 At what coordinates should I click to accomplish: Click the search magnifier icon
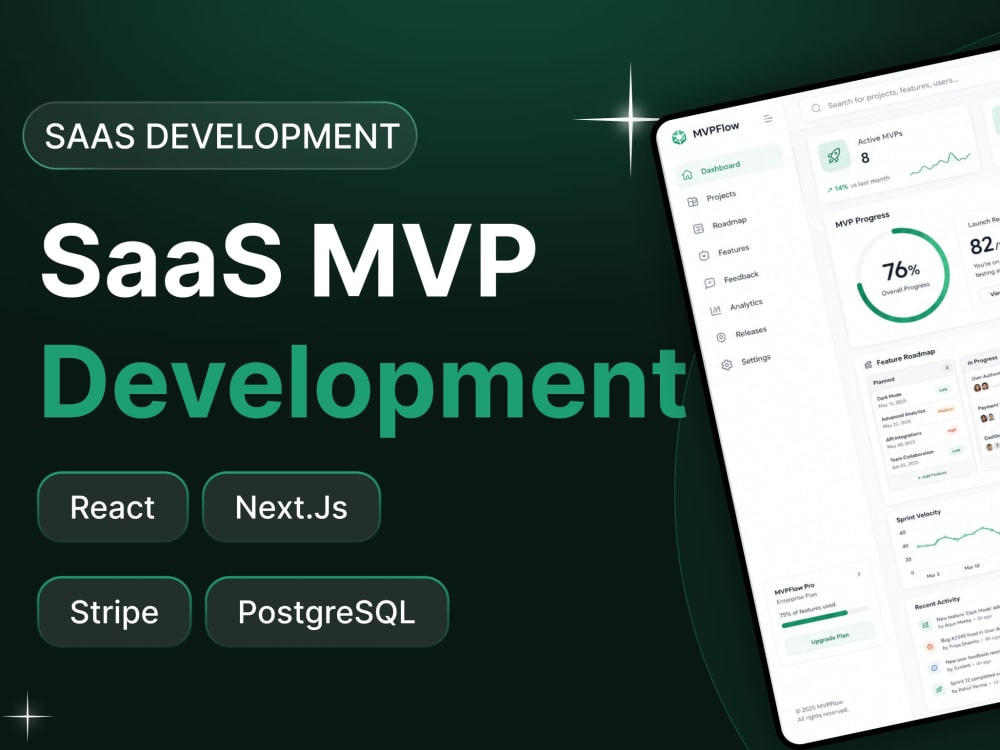click(x=816, y=108)
